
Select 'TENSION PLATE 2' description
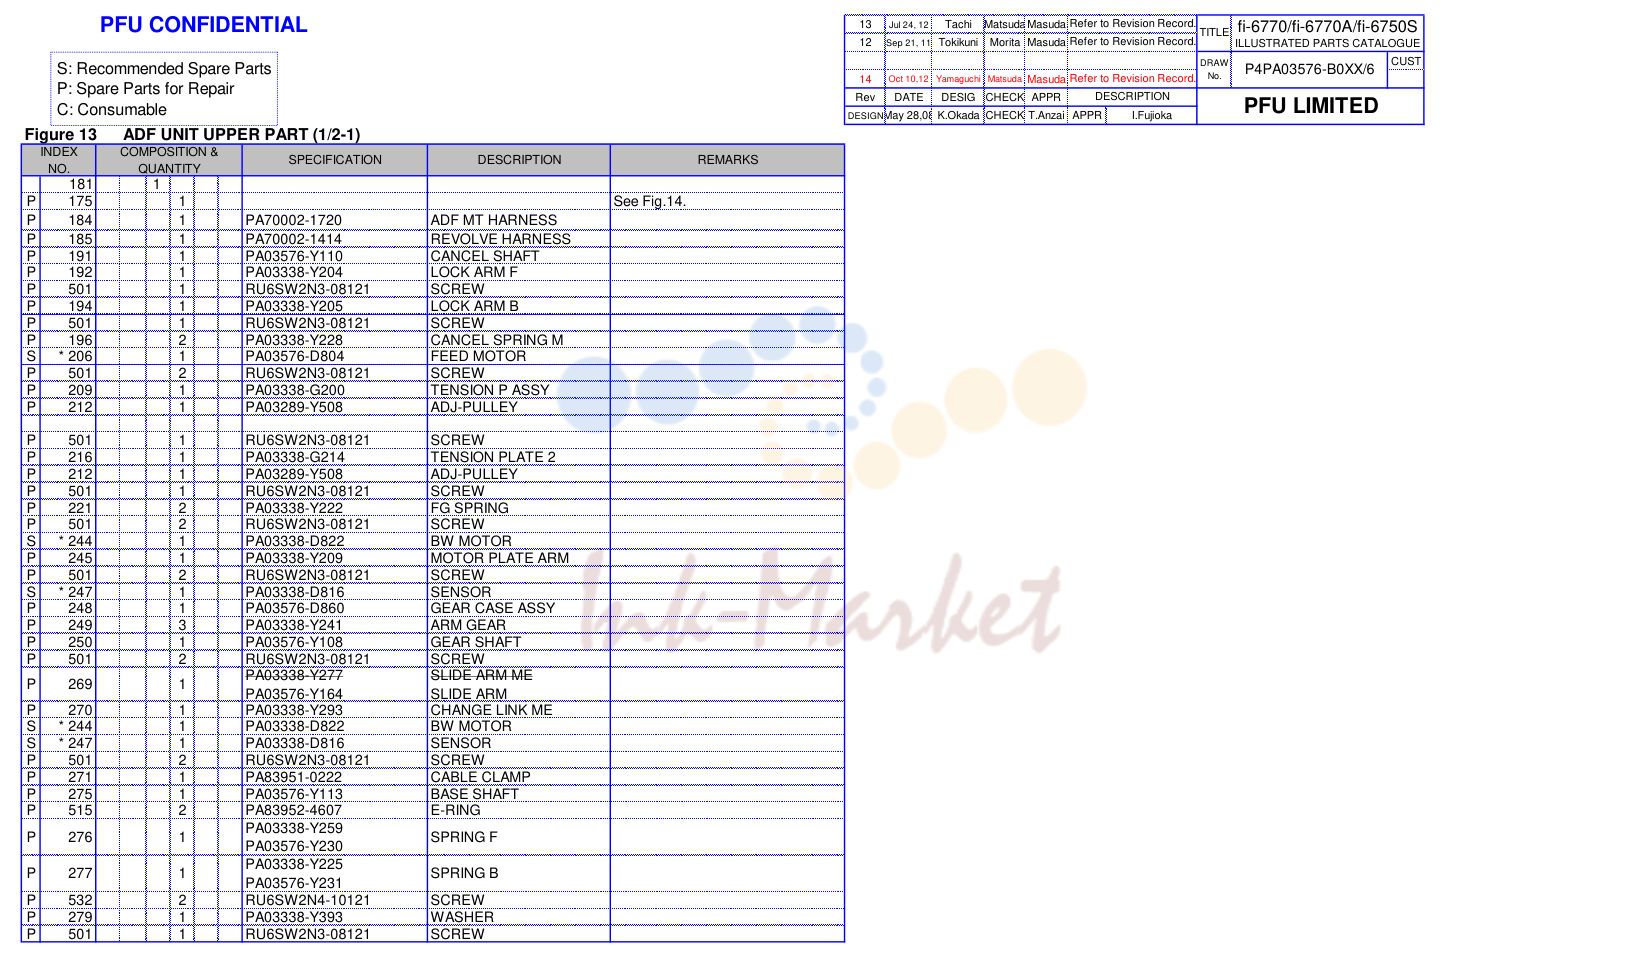(x=493, y=457)
